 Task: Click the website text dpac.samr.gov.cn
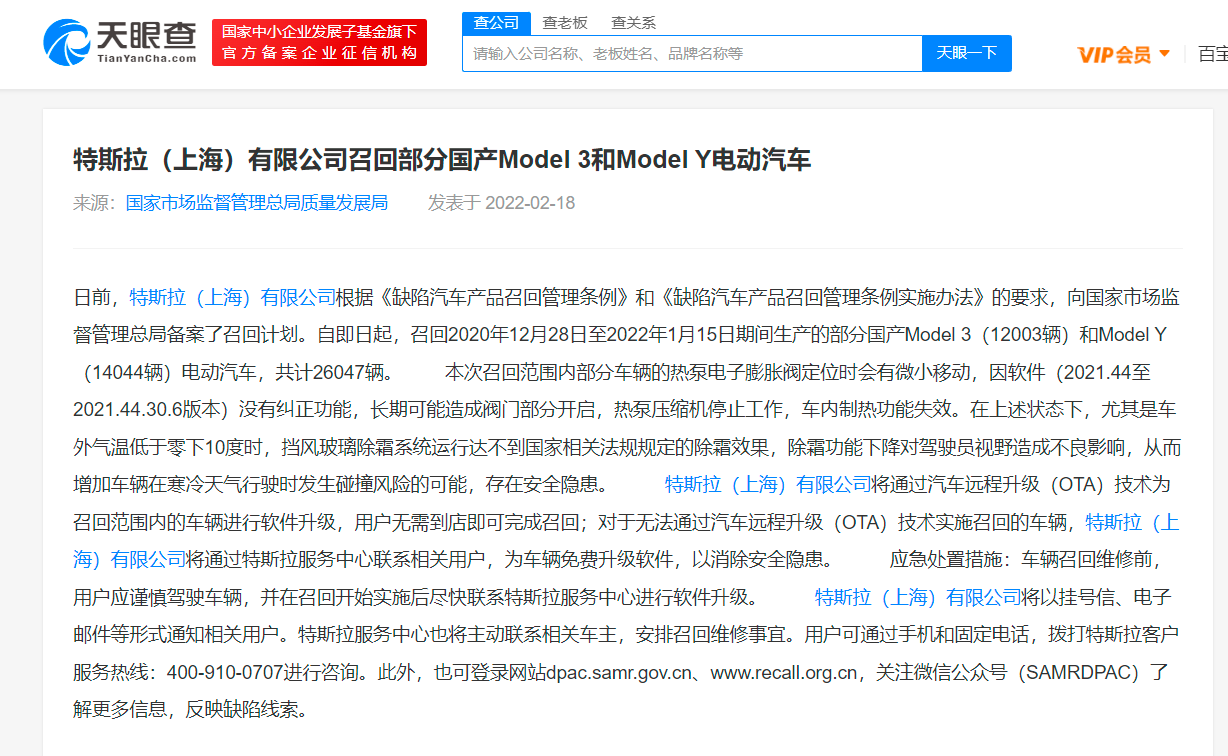coord(619,673)
